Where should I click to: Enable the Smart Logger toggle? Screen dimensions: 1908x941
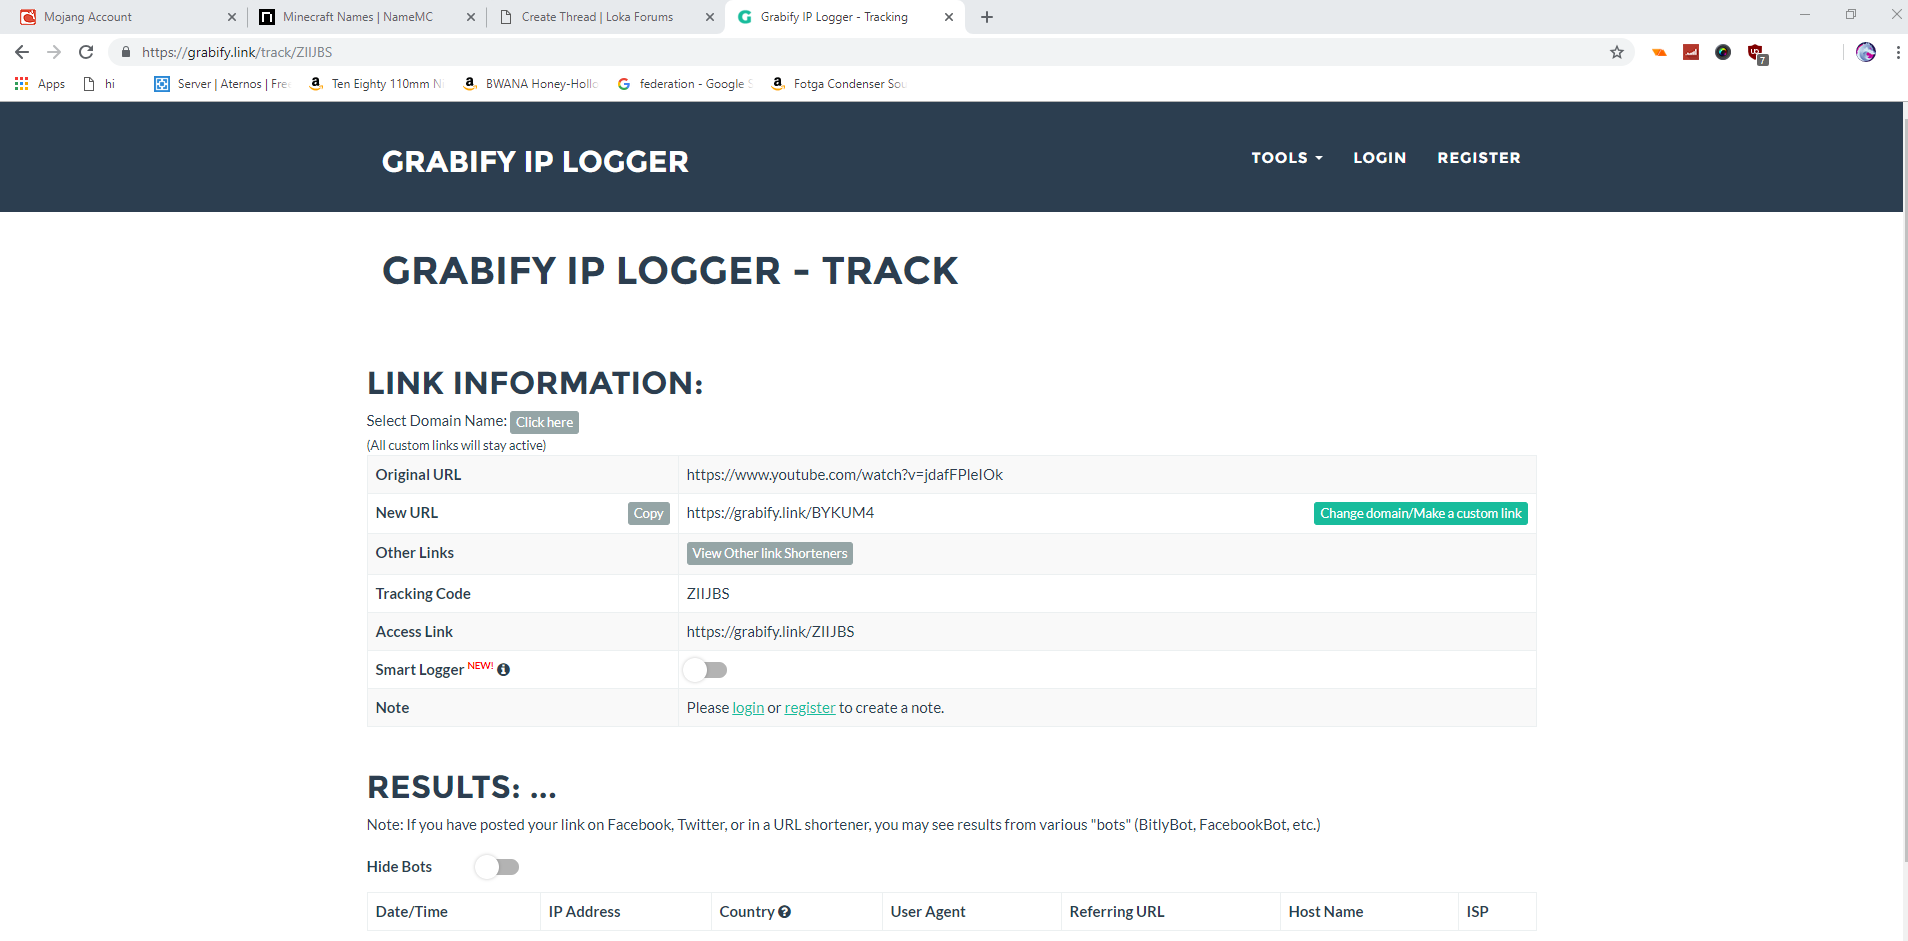coord(705,670)
